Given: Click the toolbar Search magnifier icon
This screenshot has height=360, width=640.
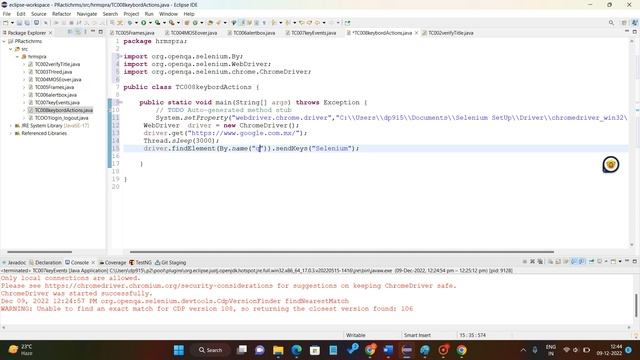Looking at the screenshot, I should 611,23.
